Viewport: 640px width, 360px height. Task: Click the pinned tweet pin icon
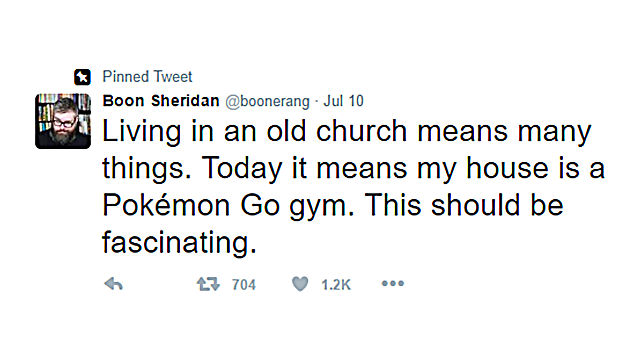point(82,77)
